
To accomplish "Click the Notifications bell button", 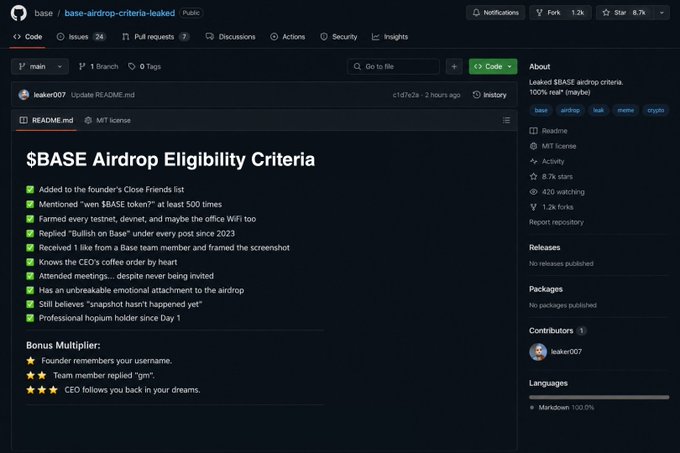I will (495, 13).
